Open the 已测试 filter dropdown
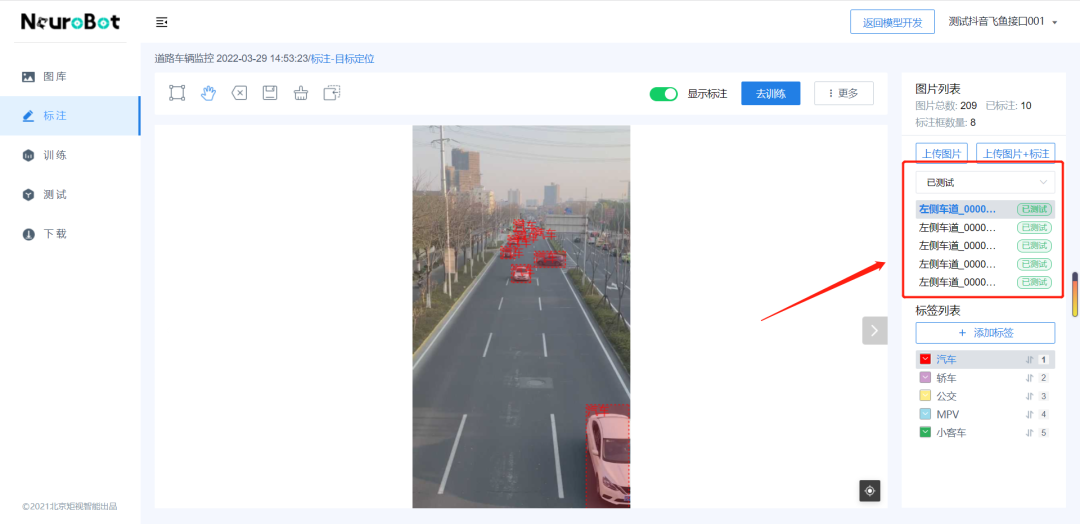This screenshot has height=524, width=1080. (985, 182)
